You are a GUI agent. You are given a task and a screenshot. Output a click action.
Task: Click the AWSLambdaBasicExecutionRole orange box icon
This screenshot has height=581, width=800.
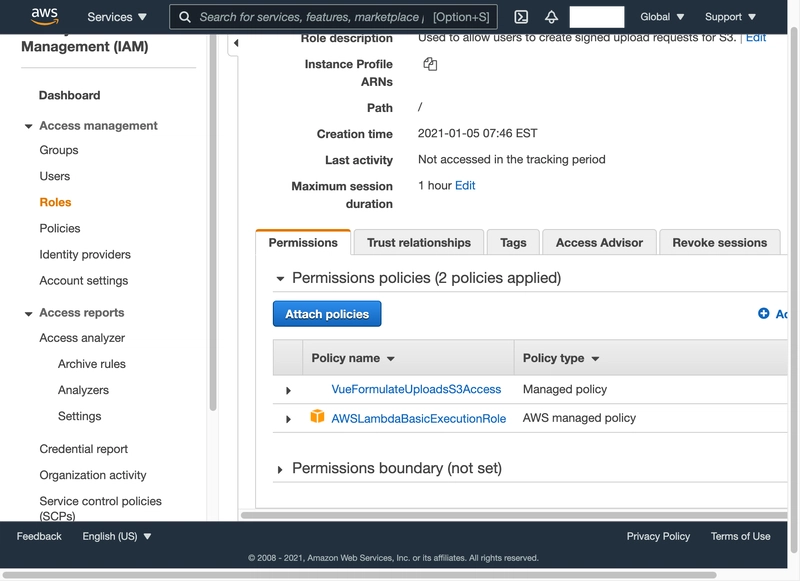[317, 416]
